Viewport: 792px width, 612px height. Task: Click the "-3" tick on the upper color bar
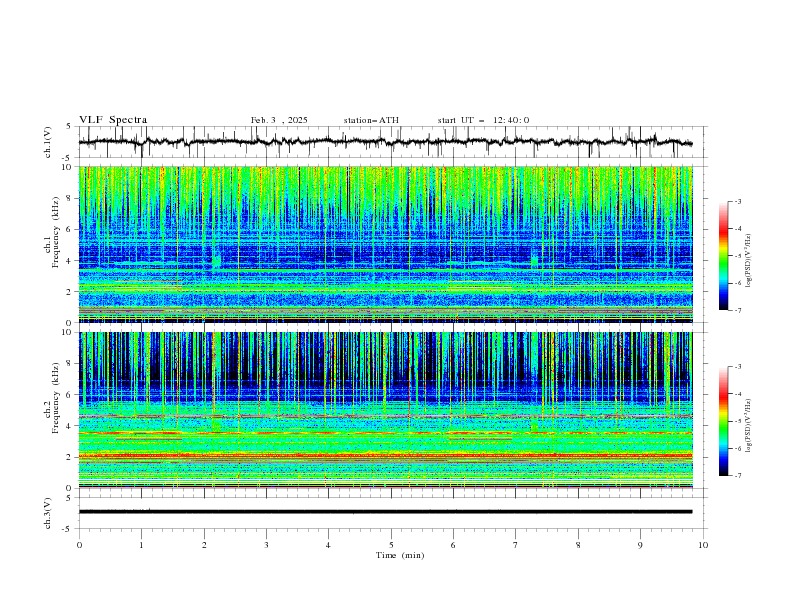tap(738, 201)
